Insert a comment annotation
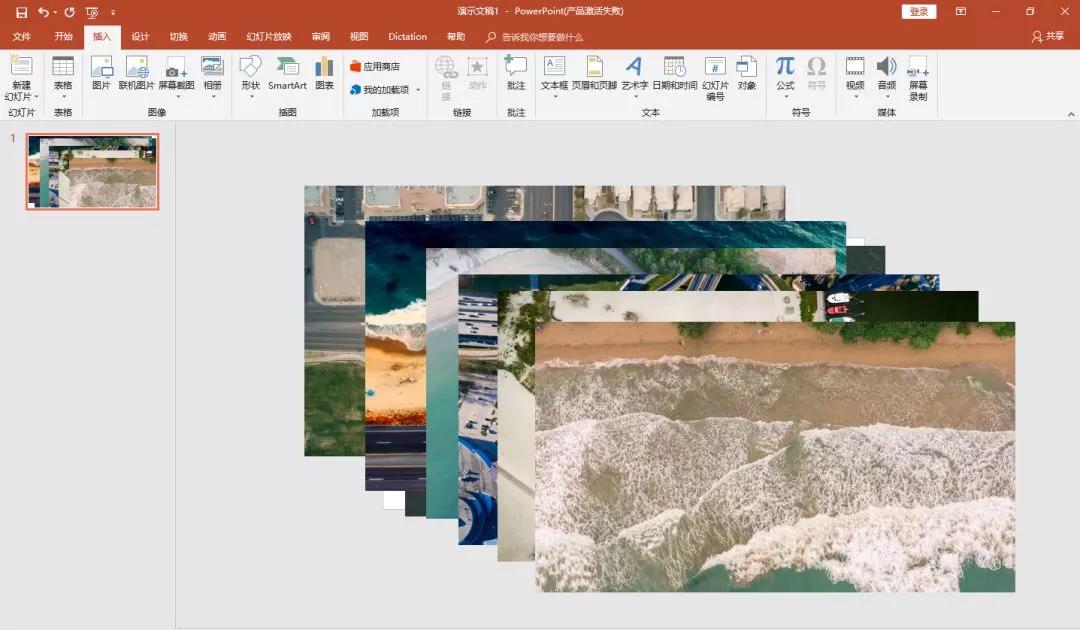The width and height of the screenshot is (1080, 630). tap(516, 73)
